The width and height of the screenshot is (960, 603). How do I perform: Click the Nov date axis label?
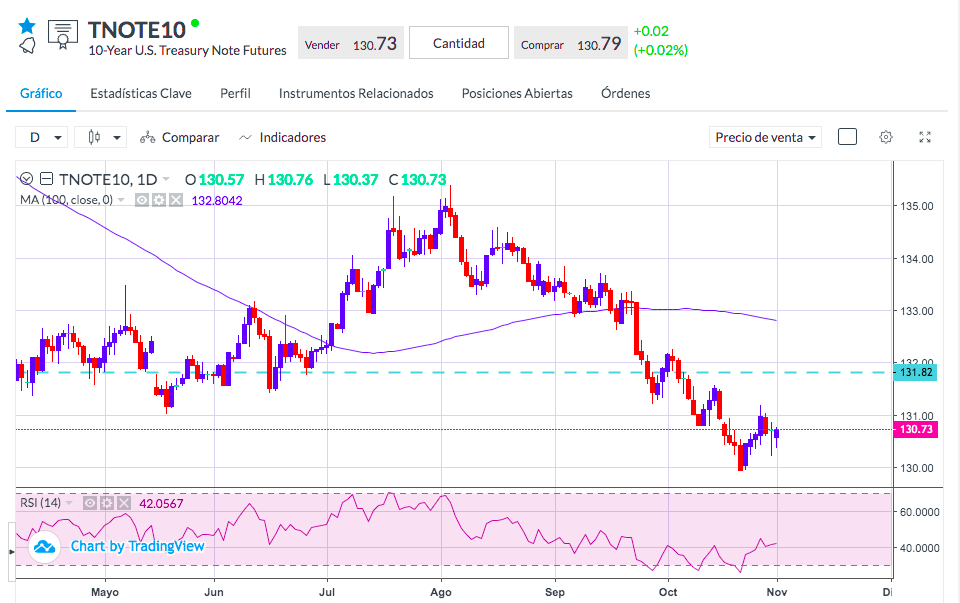click(x=777, y=592)
